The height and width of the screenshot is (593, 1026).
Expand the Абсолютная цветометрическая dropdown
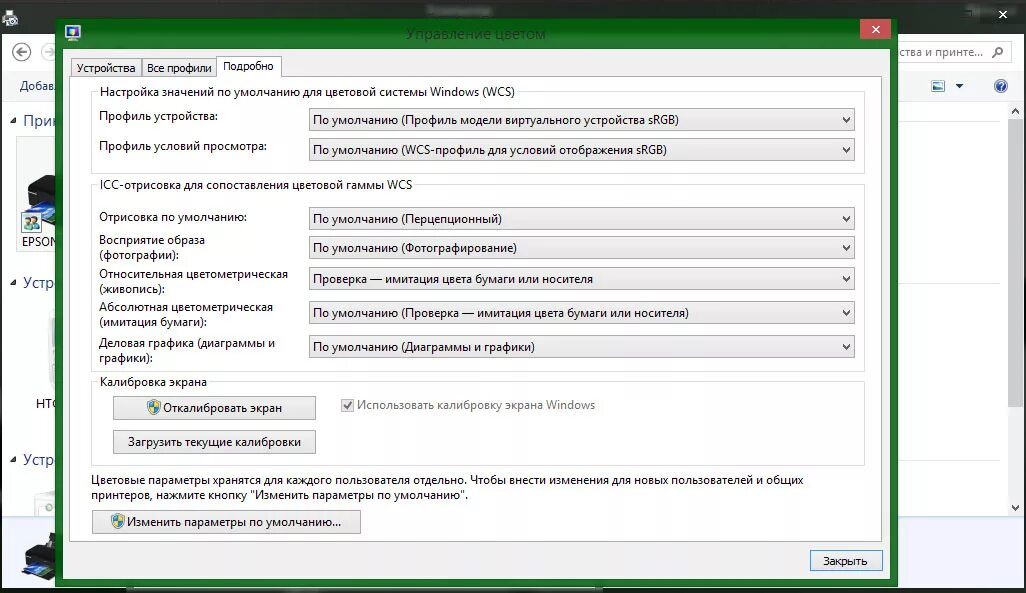tap(581, 313)
